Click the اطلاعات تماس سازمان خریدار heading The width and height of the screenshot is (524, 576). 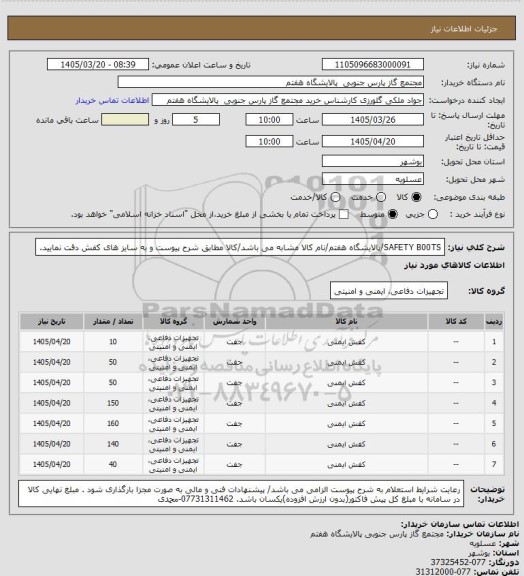click(x=459, y=524)
